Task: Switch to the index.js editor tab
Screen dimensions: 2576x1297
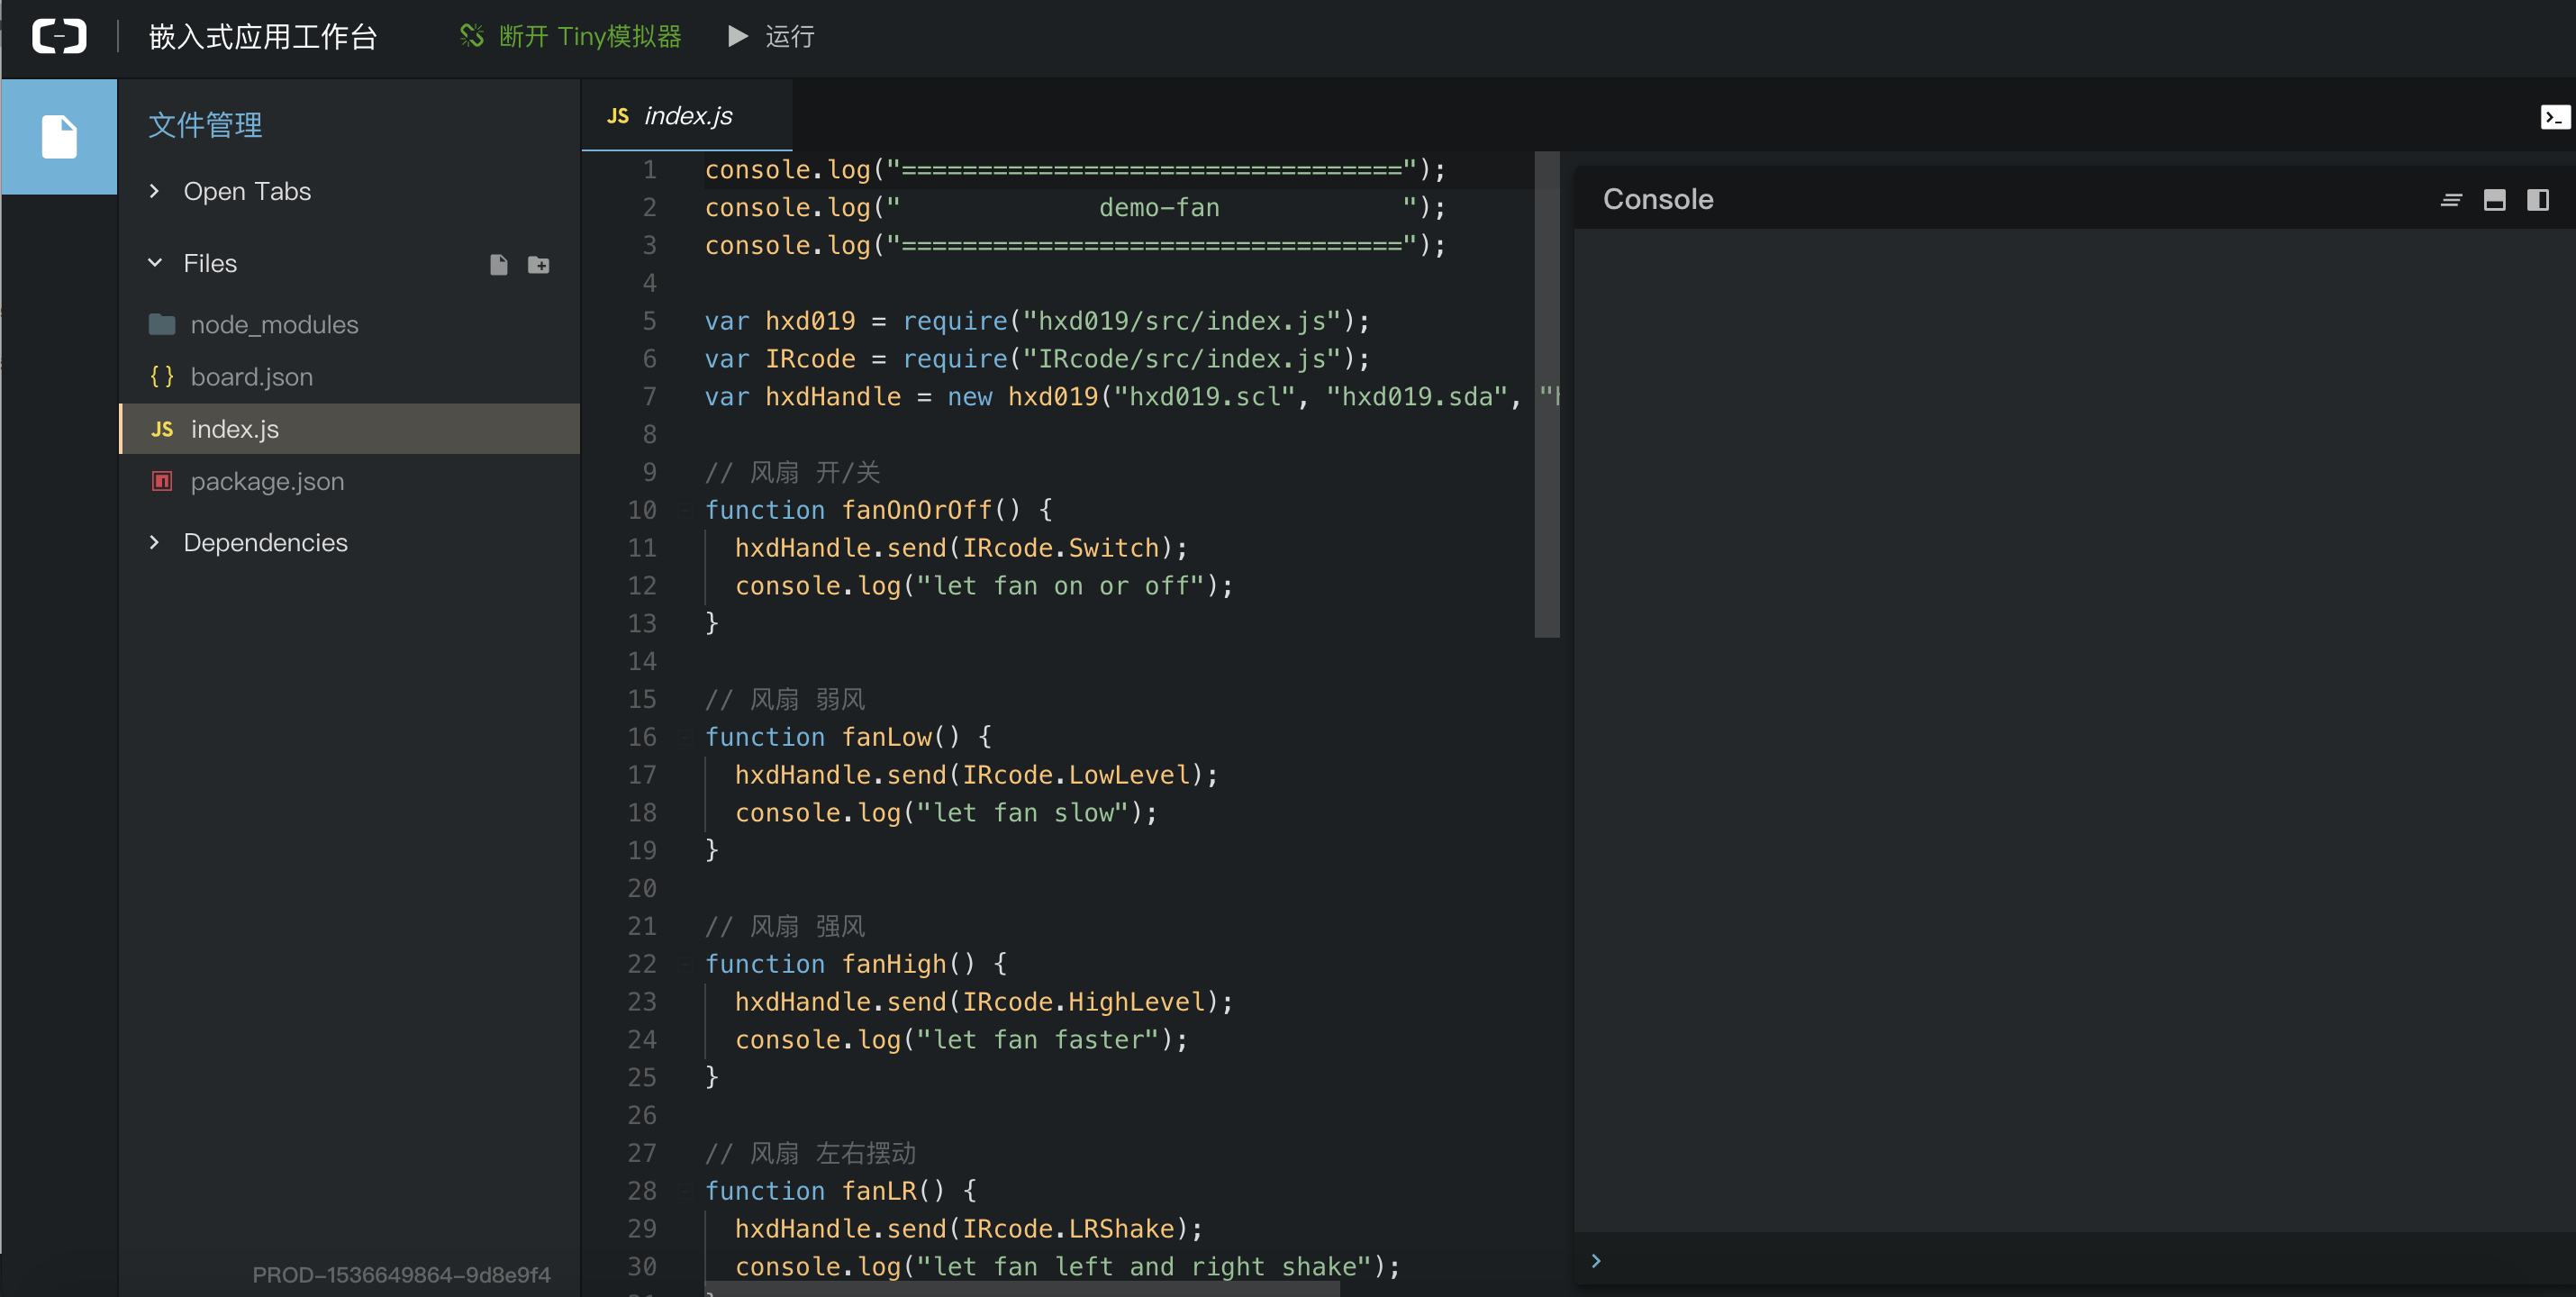Action: [686, 116]
